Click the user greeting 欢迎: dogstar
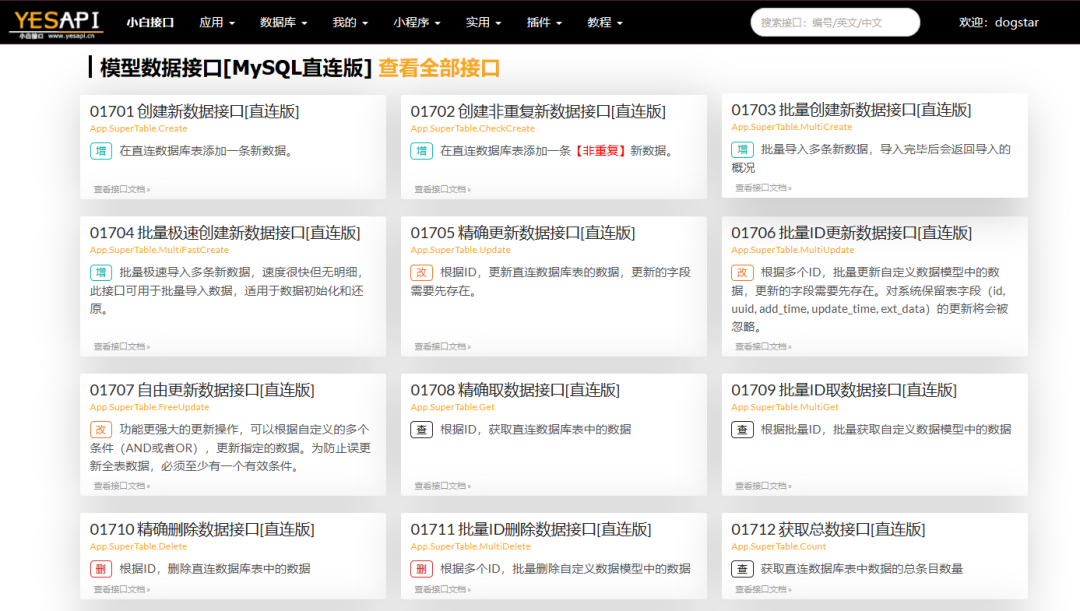The height and width of the screenshot is (611, 1080). tap(999, 22)
